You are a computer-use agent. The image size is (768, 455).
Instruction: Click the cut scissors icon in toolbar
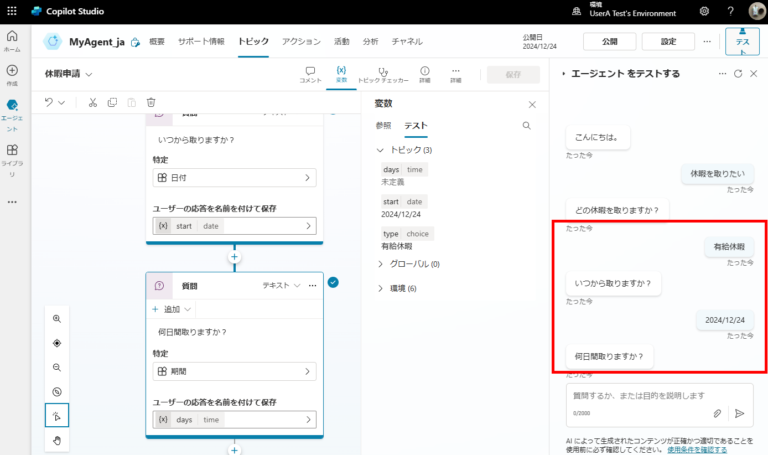[x=92, y=102]
